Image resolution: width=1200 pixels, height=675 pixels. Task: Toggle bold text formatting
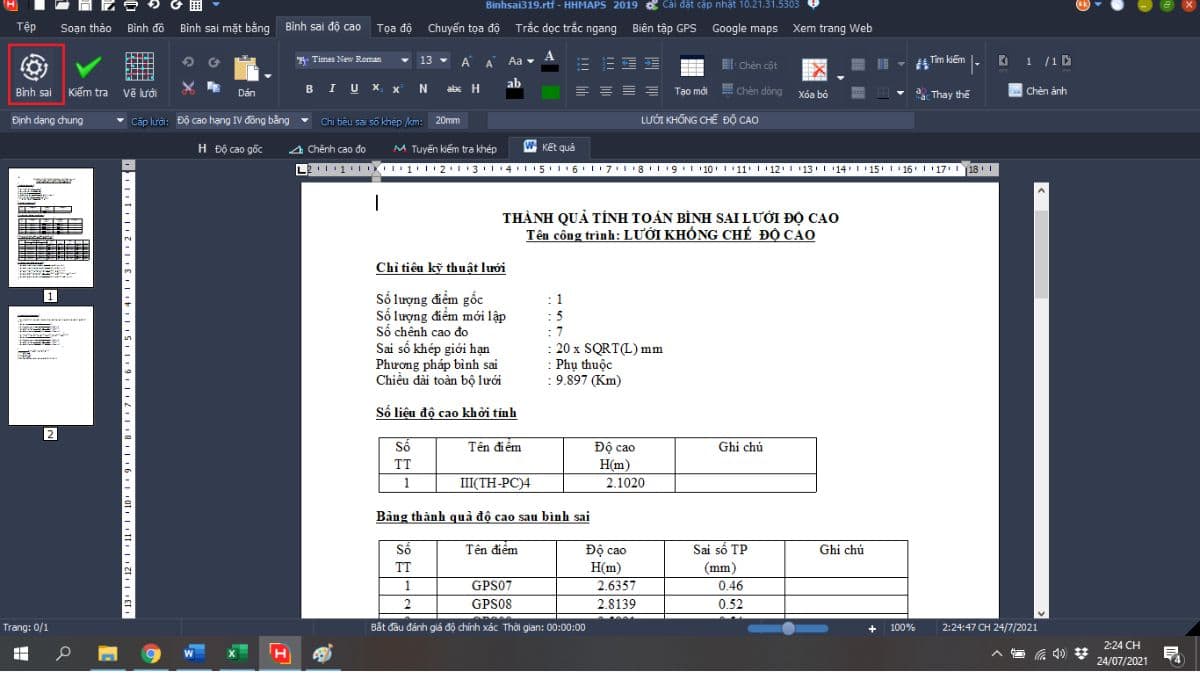(x=309, y=89)
